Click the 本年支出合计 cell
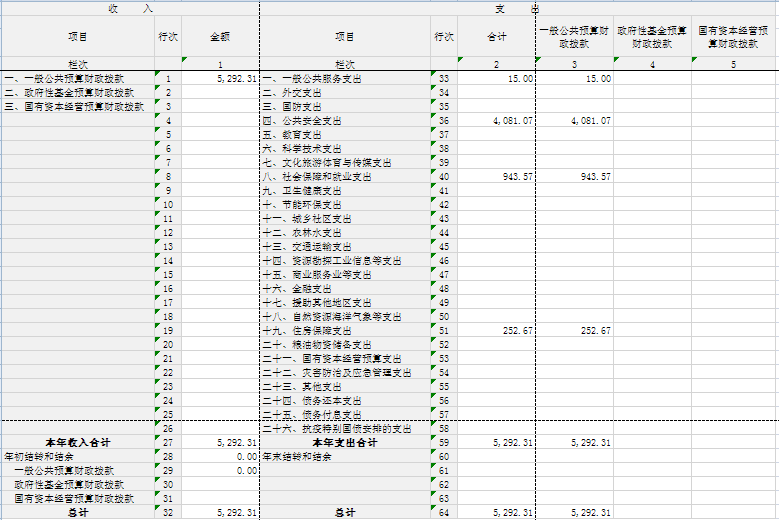Viewport: 779px width, 520px height. (344, 443)
